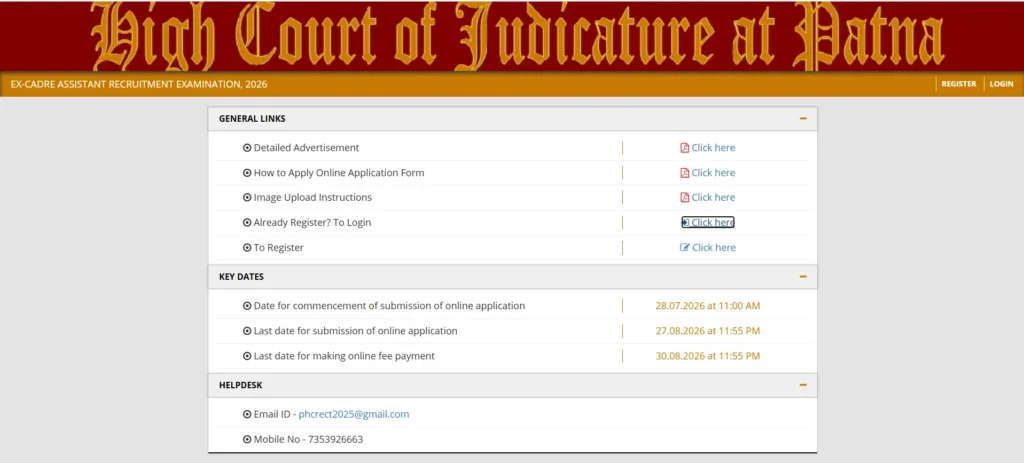Screen dimensions: 1024x463
Task: Click bullet icon beside Image Upload Instructions
Action: pos(247,197)
